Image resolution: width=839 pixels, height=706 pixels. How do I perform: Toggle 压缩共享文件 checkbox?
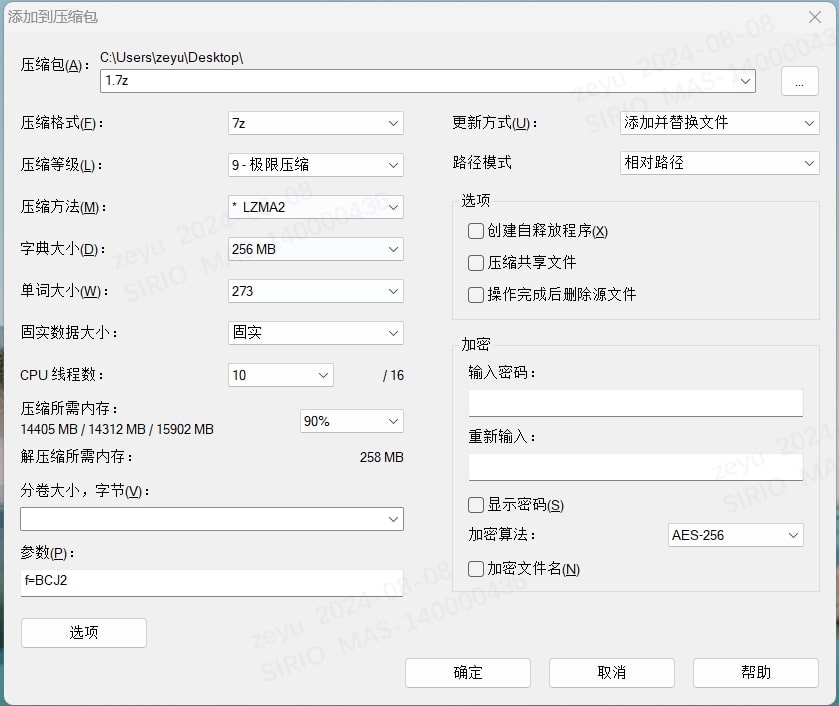[x=476, y=263]
